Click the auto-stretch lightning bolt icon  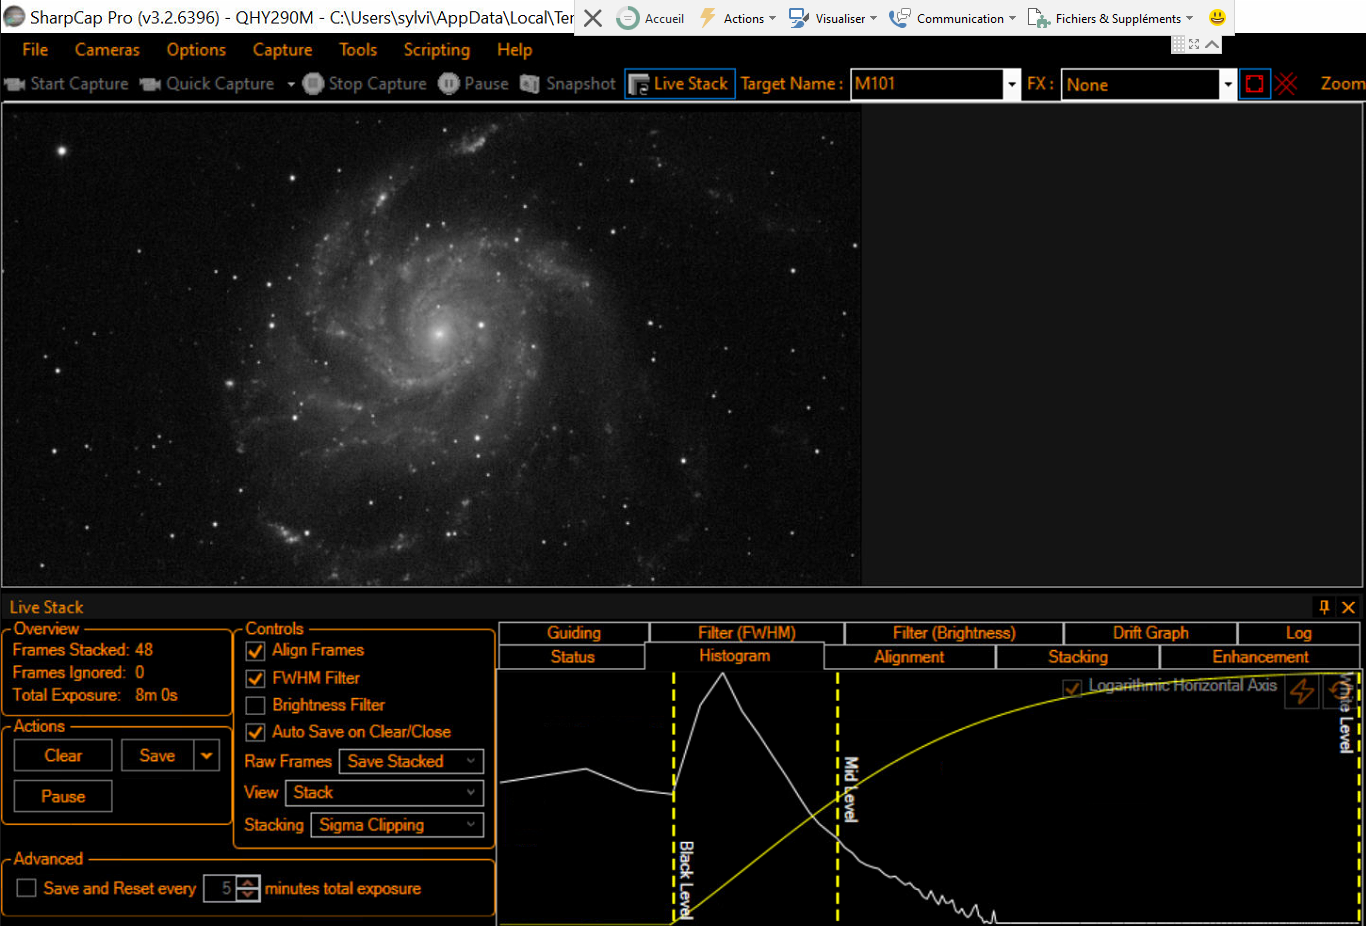point(1301,691)
